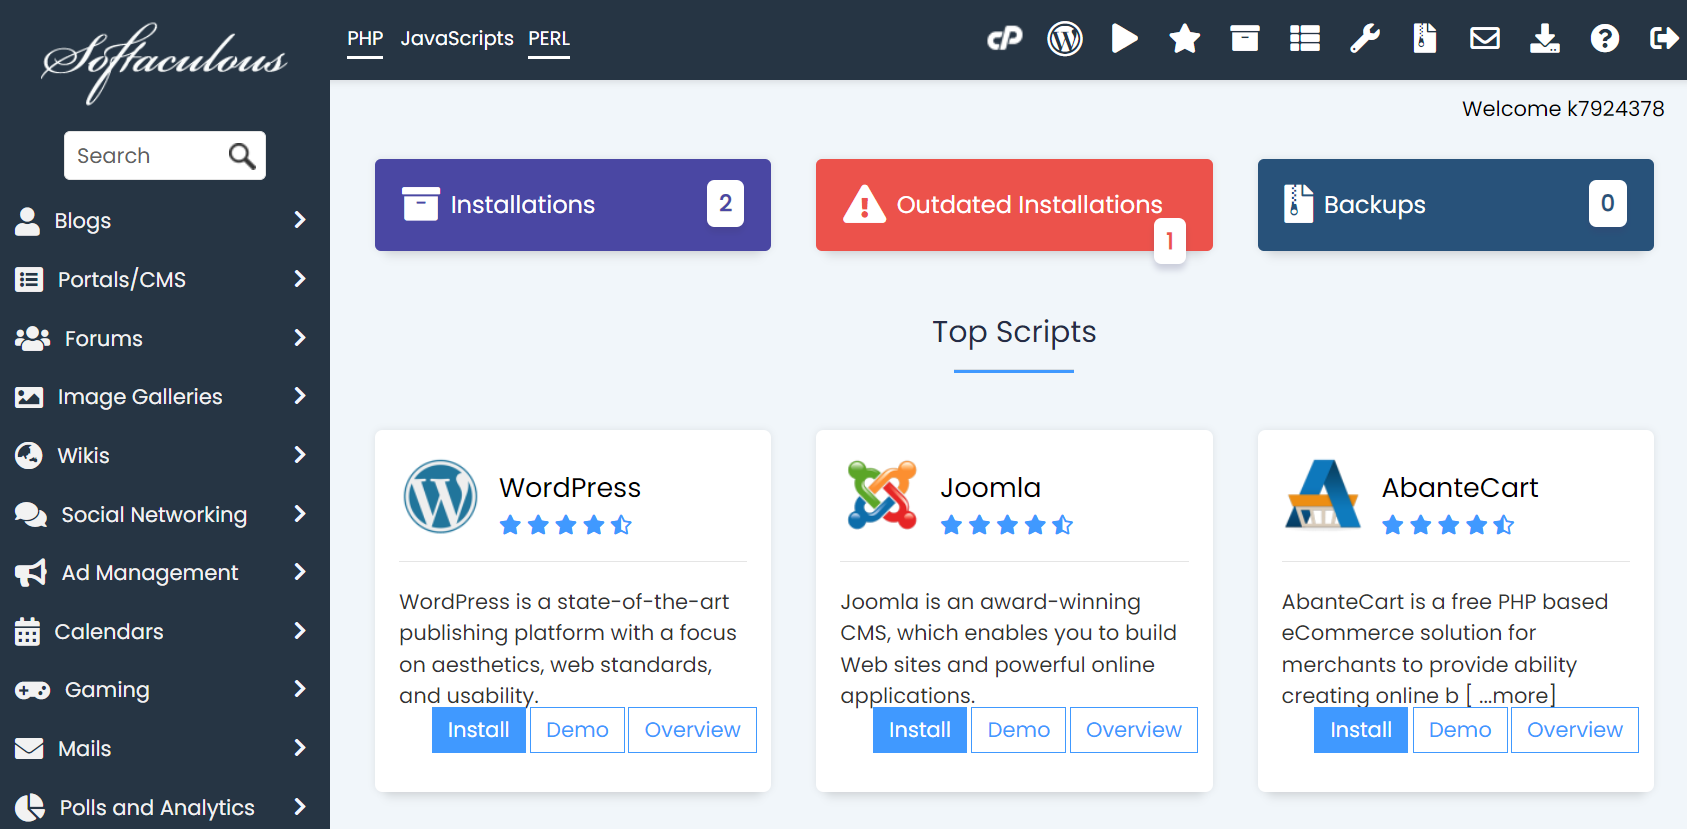Click the Blogs person icon
Viewport: 1687px width, 829px height.
coord(27,221)
